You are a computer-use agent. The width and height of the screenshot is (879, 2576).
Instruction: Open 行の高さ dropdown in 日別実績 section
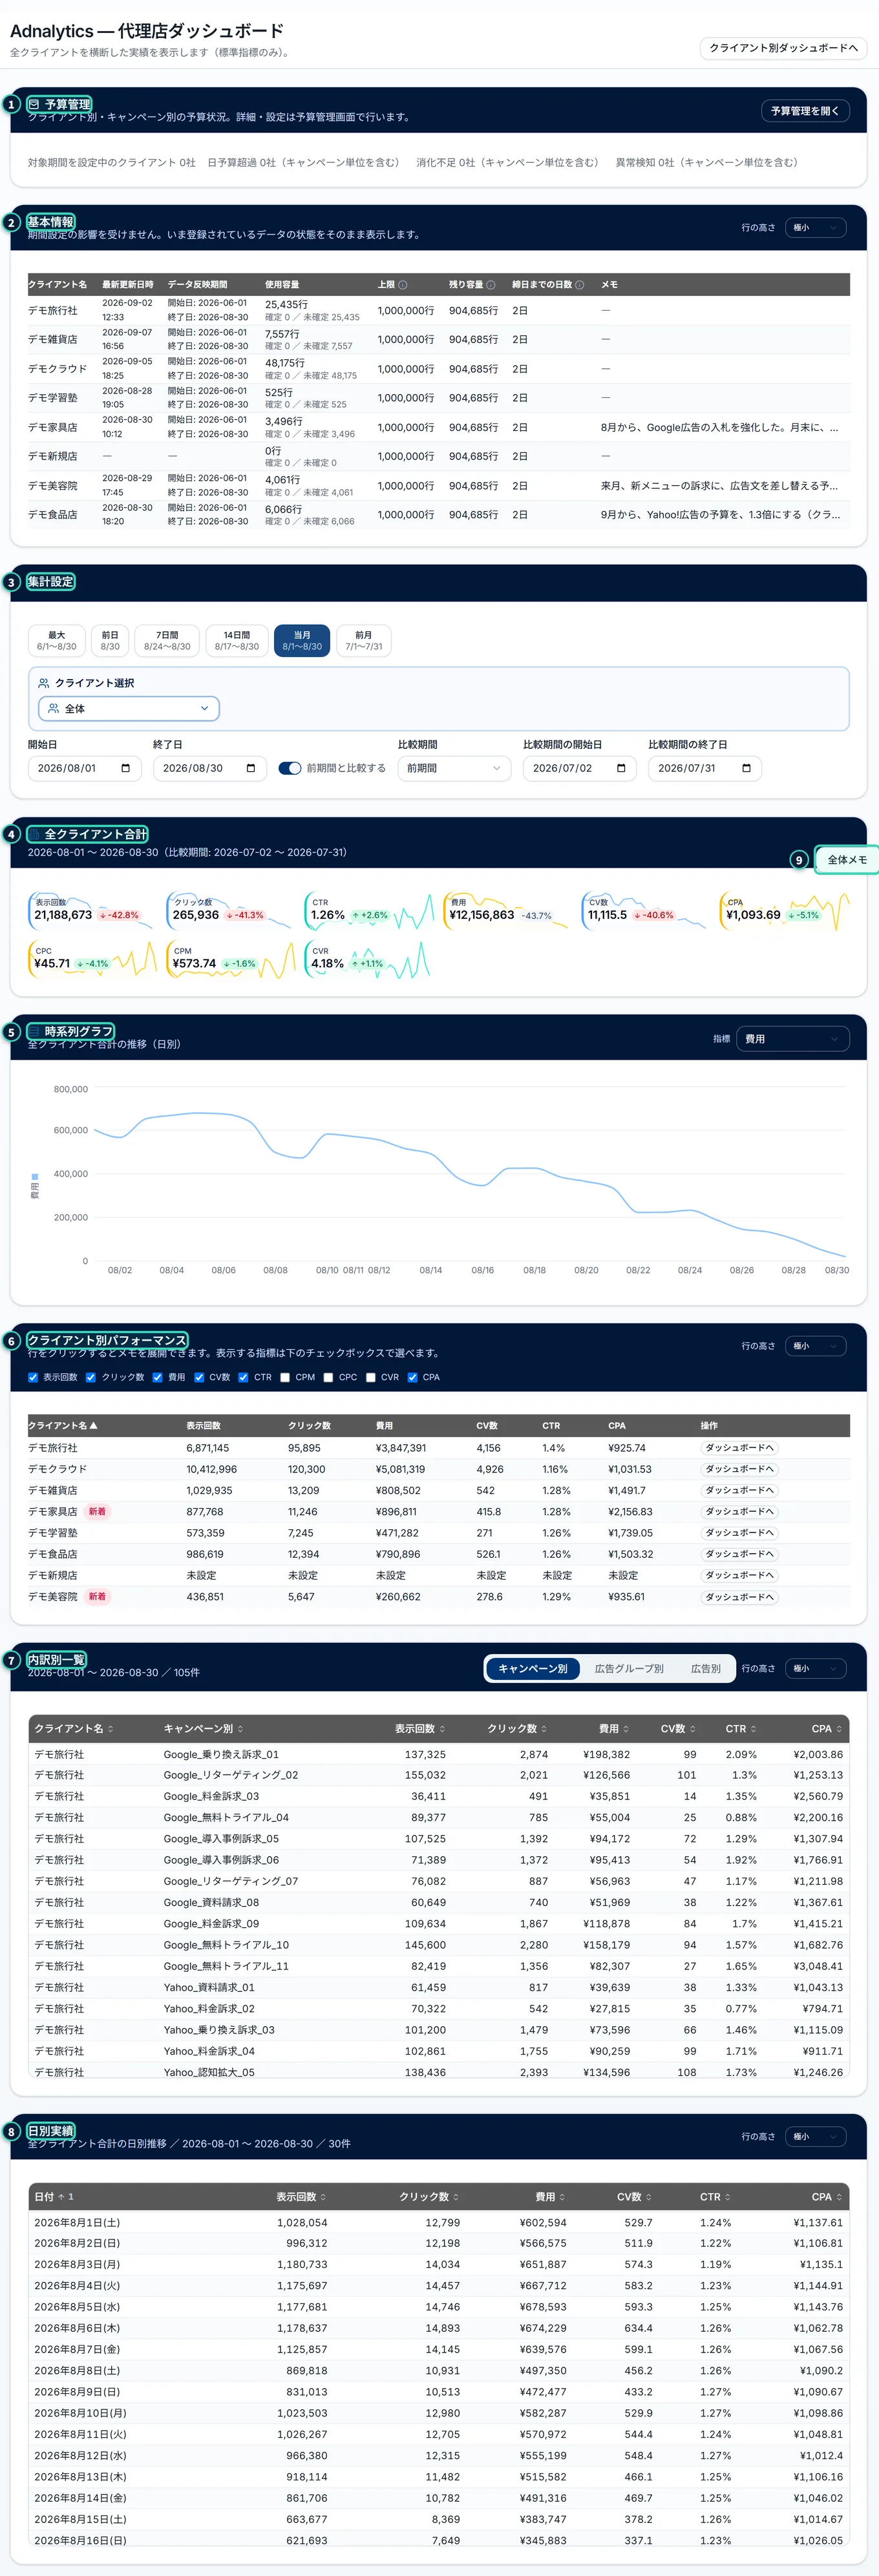coord(816,2136)
